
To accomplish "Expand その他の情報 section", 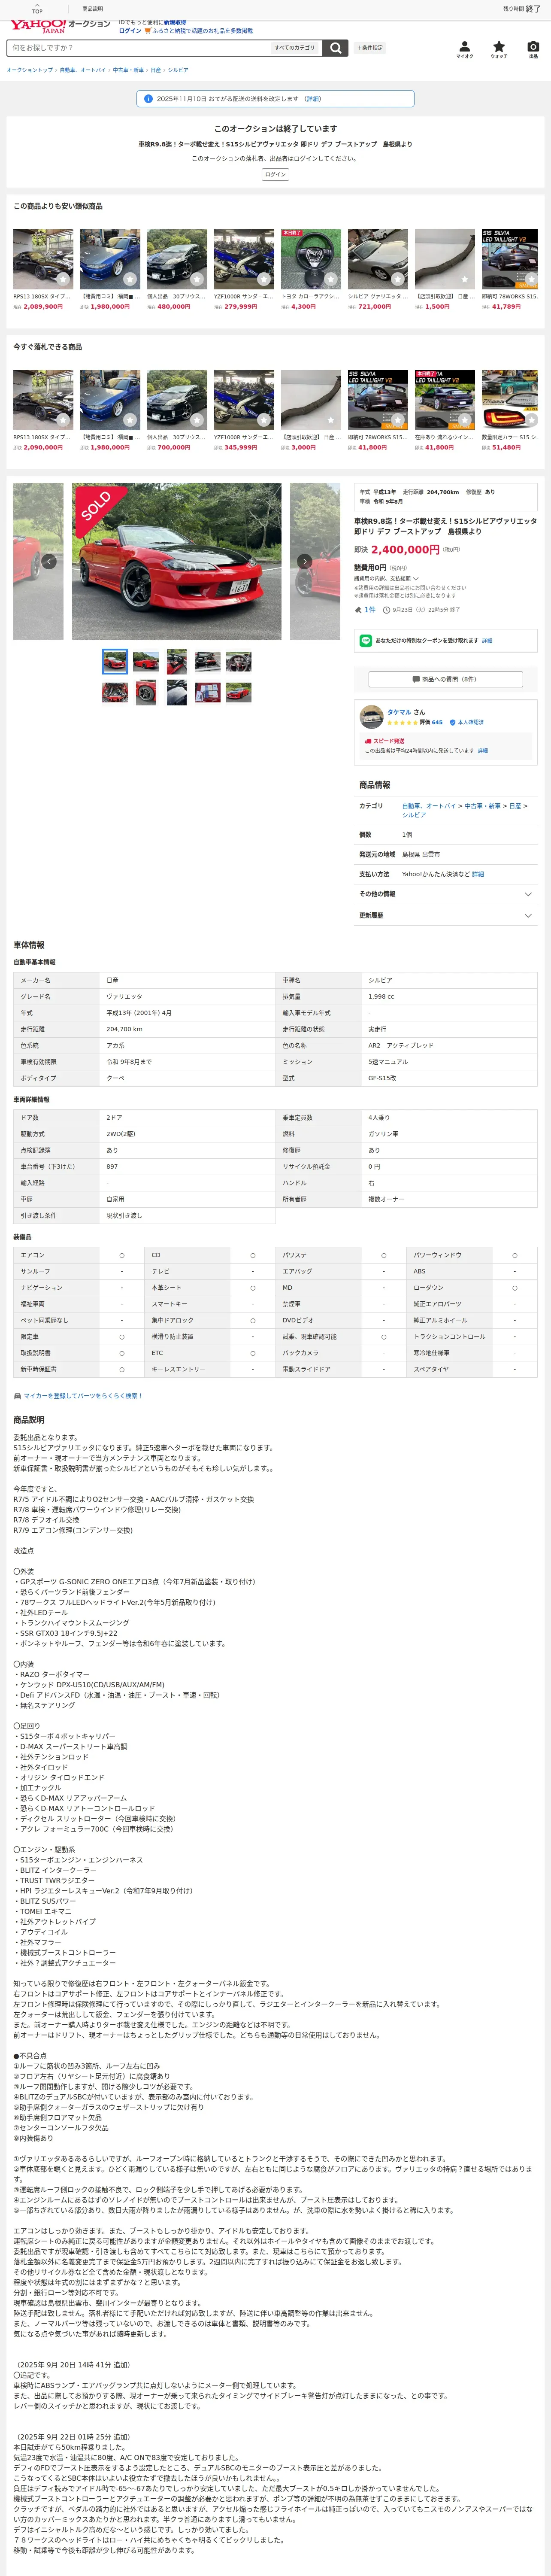I will tap(445, 894).
